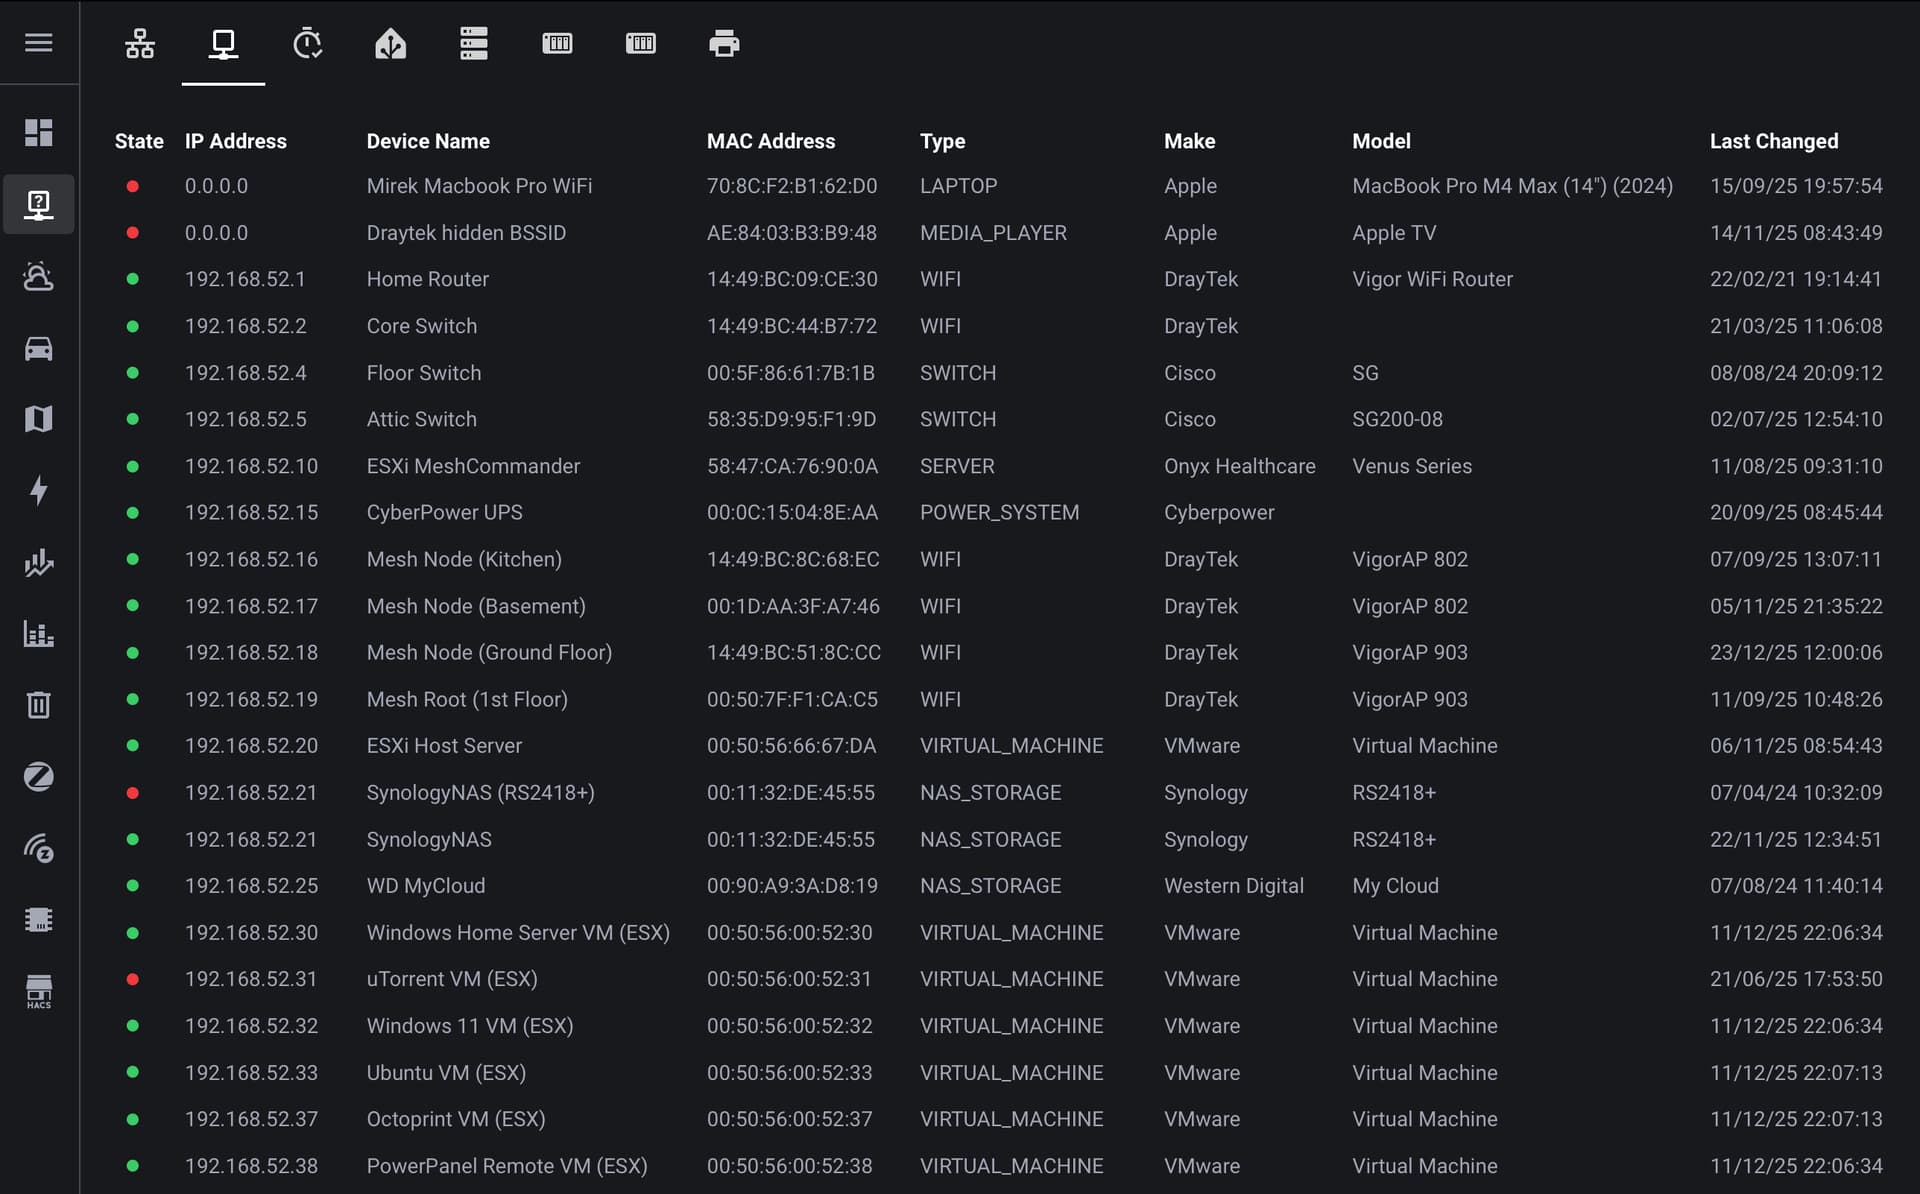Sort by Last Changed column header
Image resolution: width=1920 pixels, height=1194 pixels.
pyautogui.click(x=1773, y=141)
